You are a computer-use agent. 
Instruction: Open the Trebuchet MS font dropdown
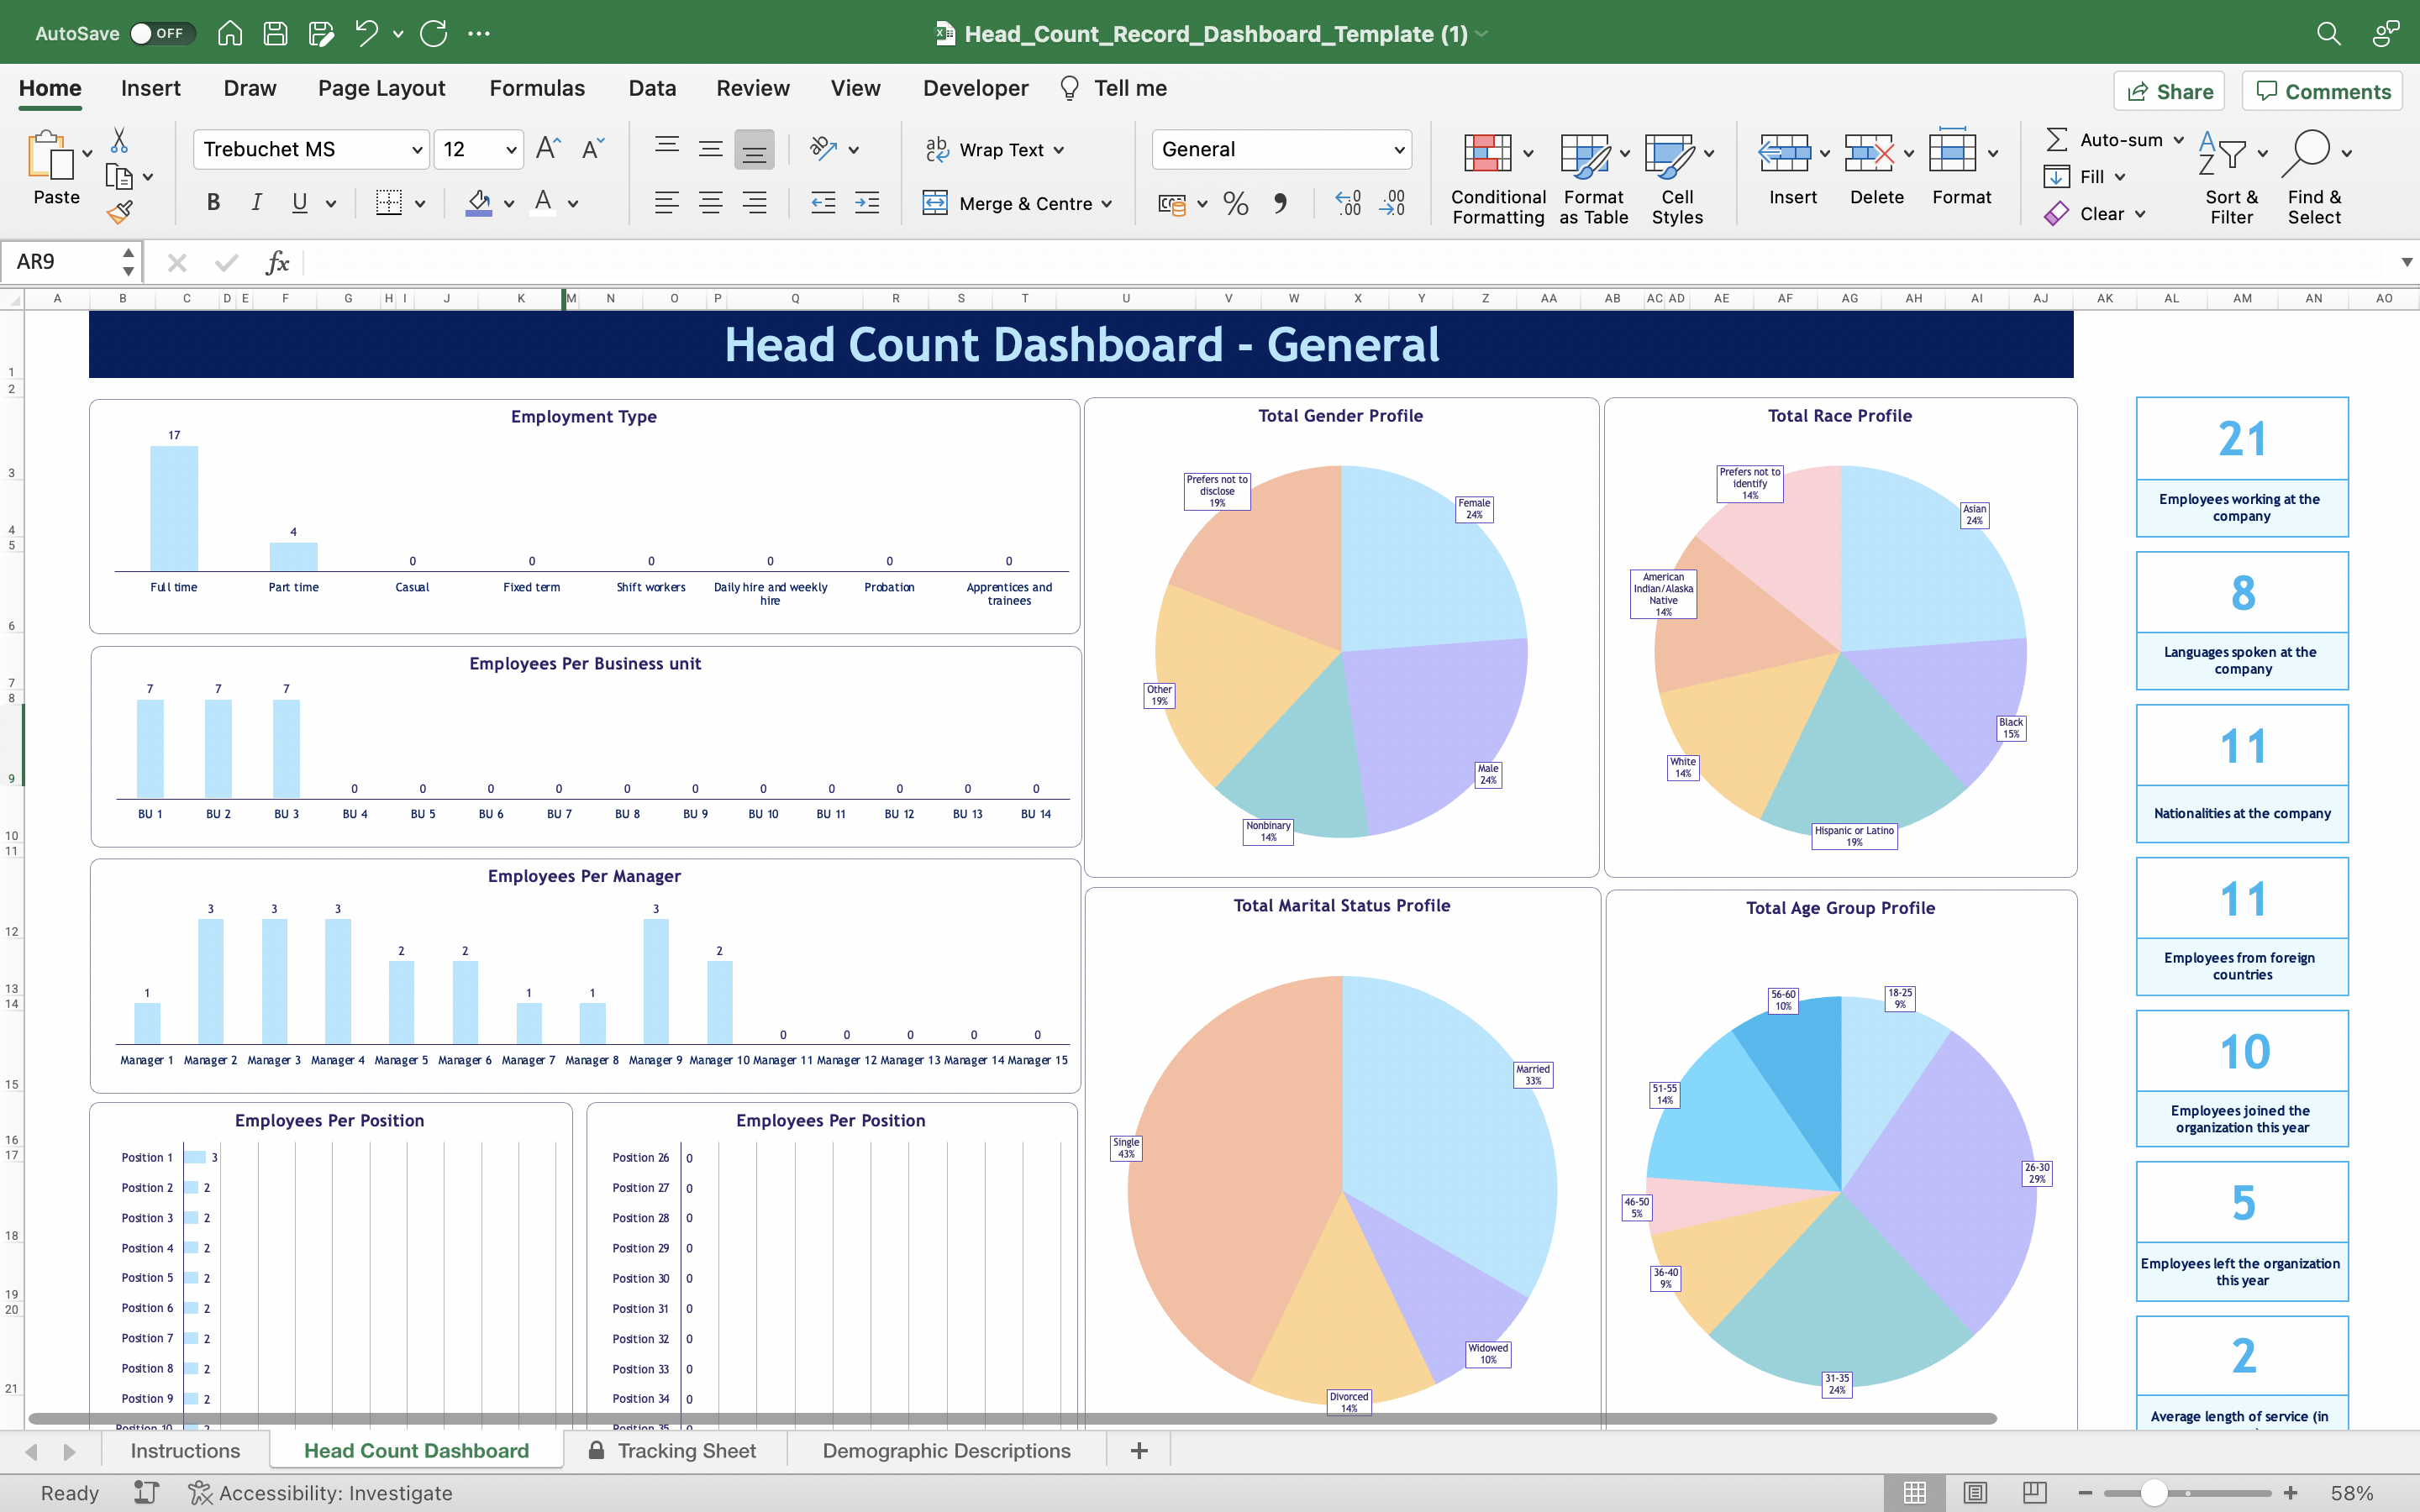417,150
